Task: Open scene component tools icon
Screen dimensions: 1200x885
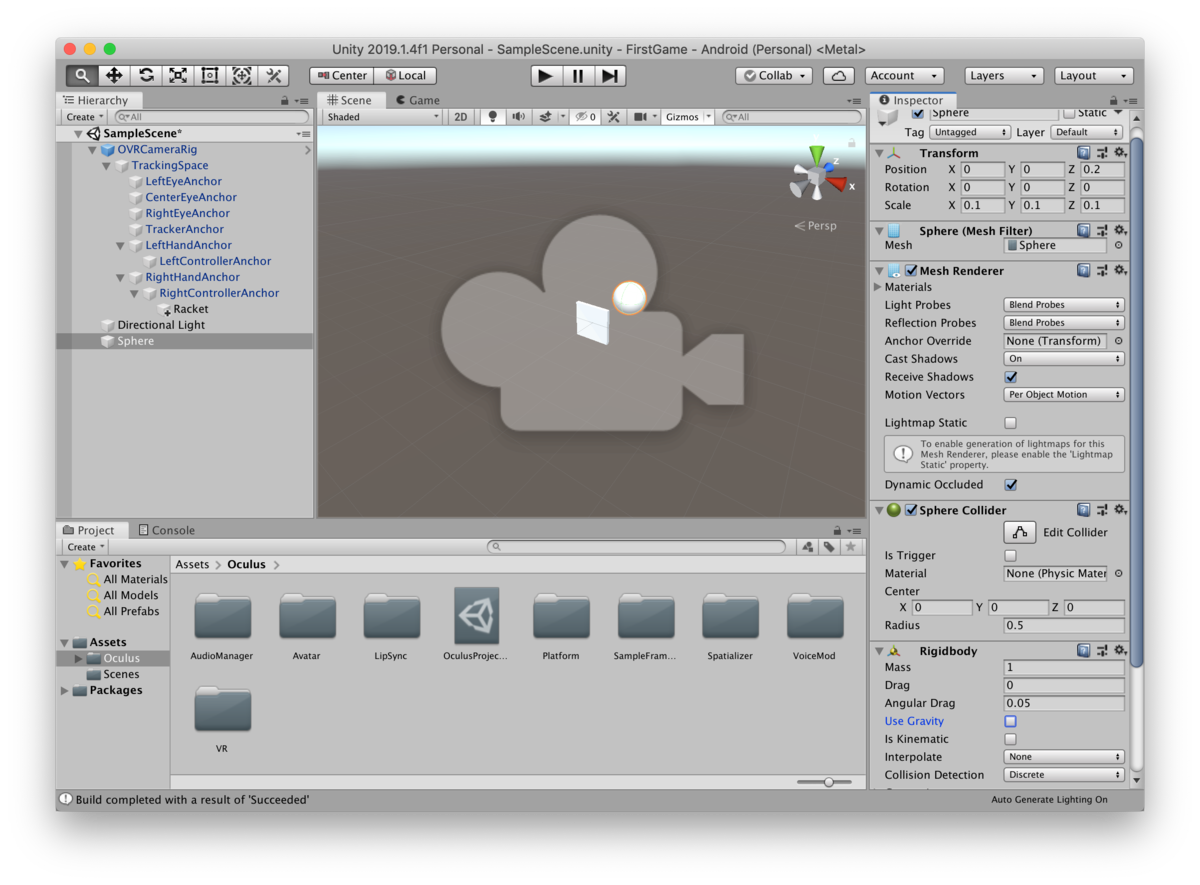Action: pyautogui.click(x=614, y=117)
